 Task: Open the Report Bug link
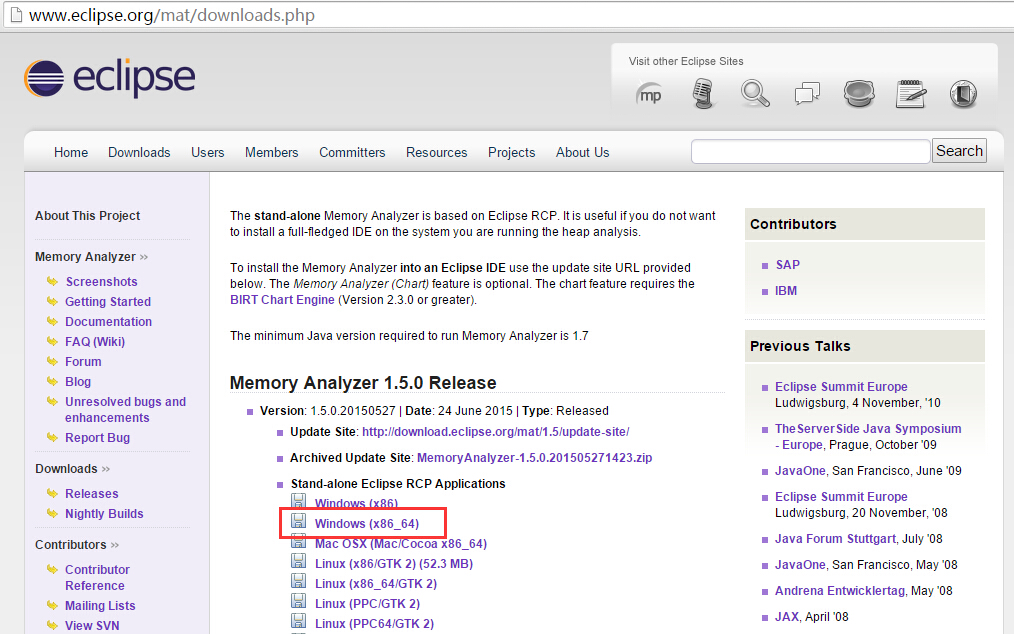(x=98, y=438)
